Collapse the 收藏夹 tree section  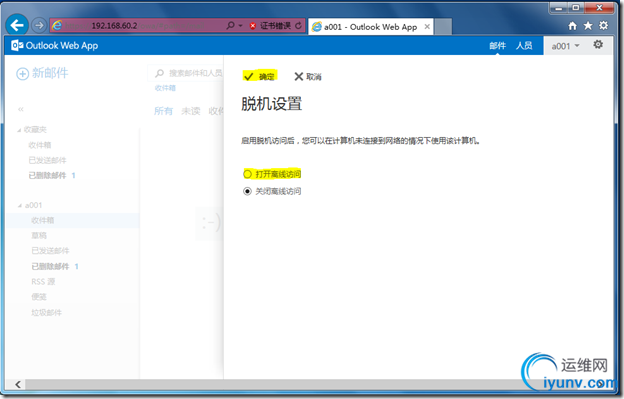coord(19,130)
